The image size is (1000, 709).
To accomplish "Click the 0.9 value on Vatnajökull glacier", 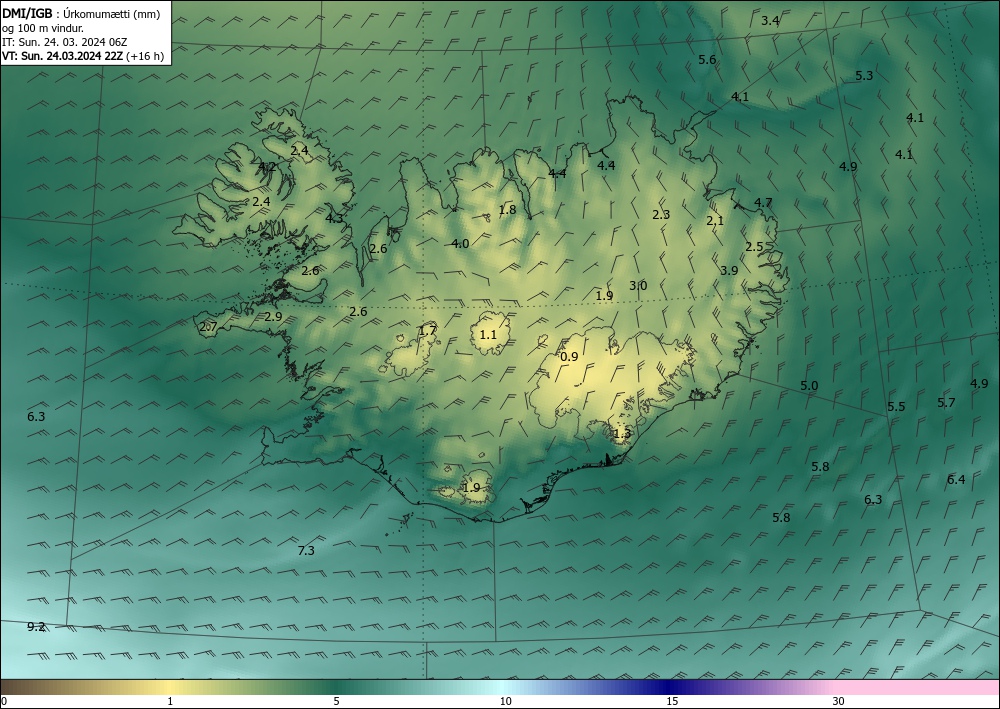I will [569, 356].
